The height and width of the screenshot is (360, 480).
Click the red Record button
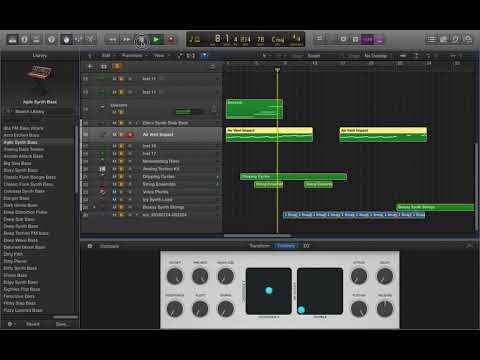coord(171,40)
